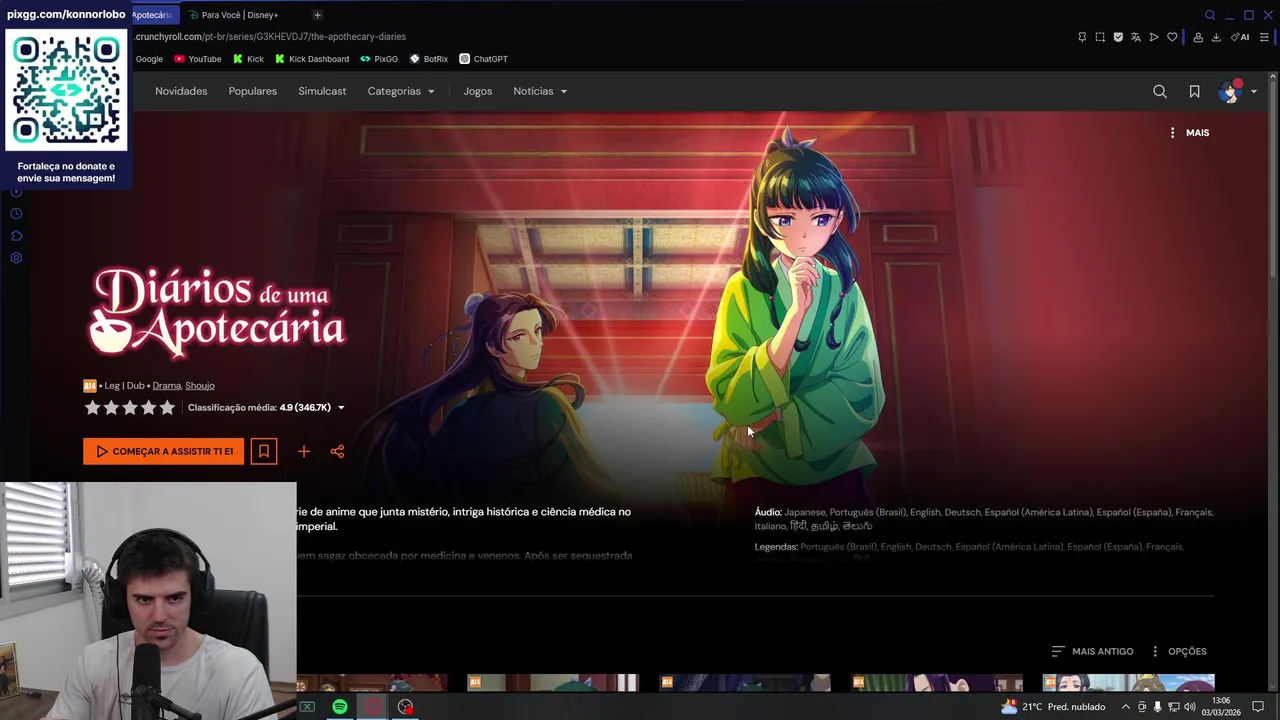Rate the series one star
1280x720 pixels.
[92, 408]
